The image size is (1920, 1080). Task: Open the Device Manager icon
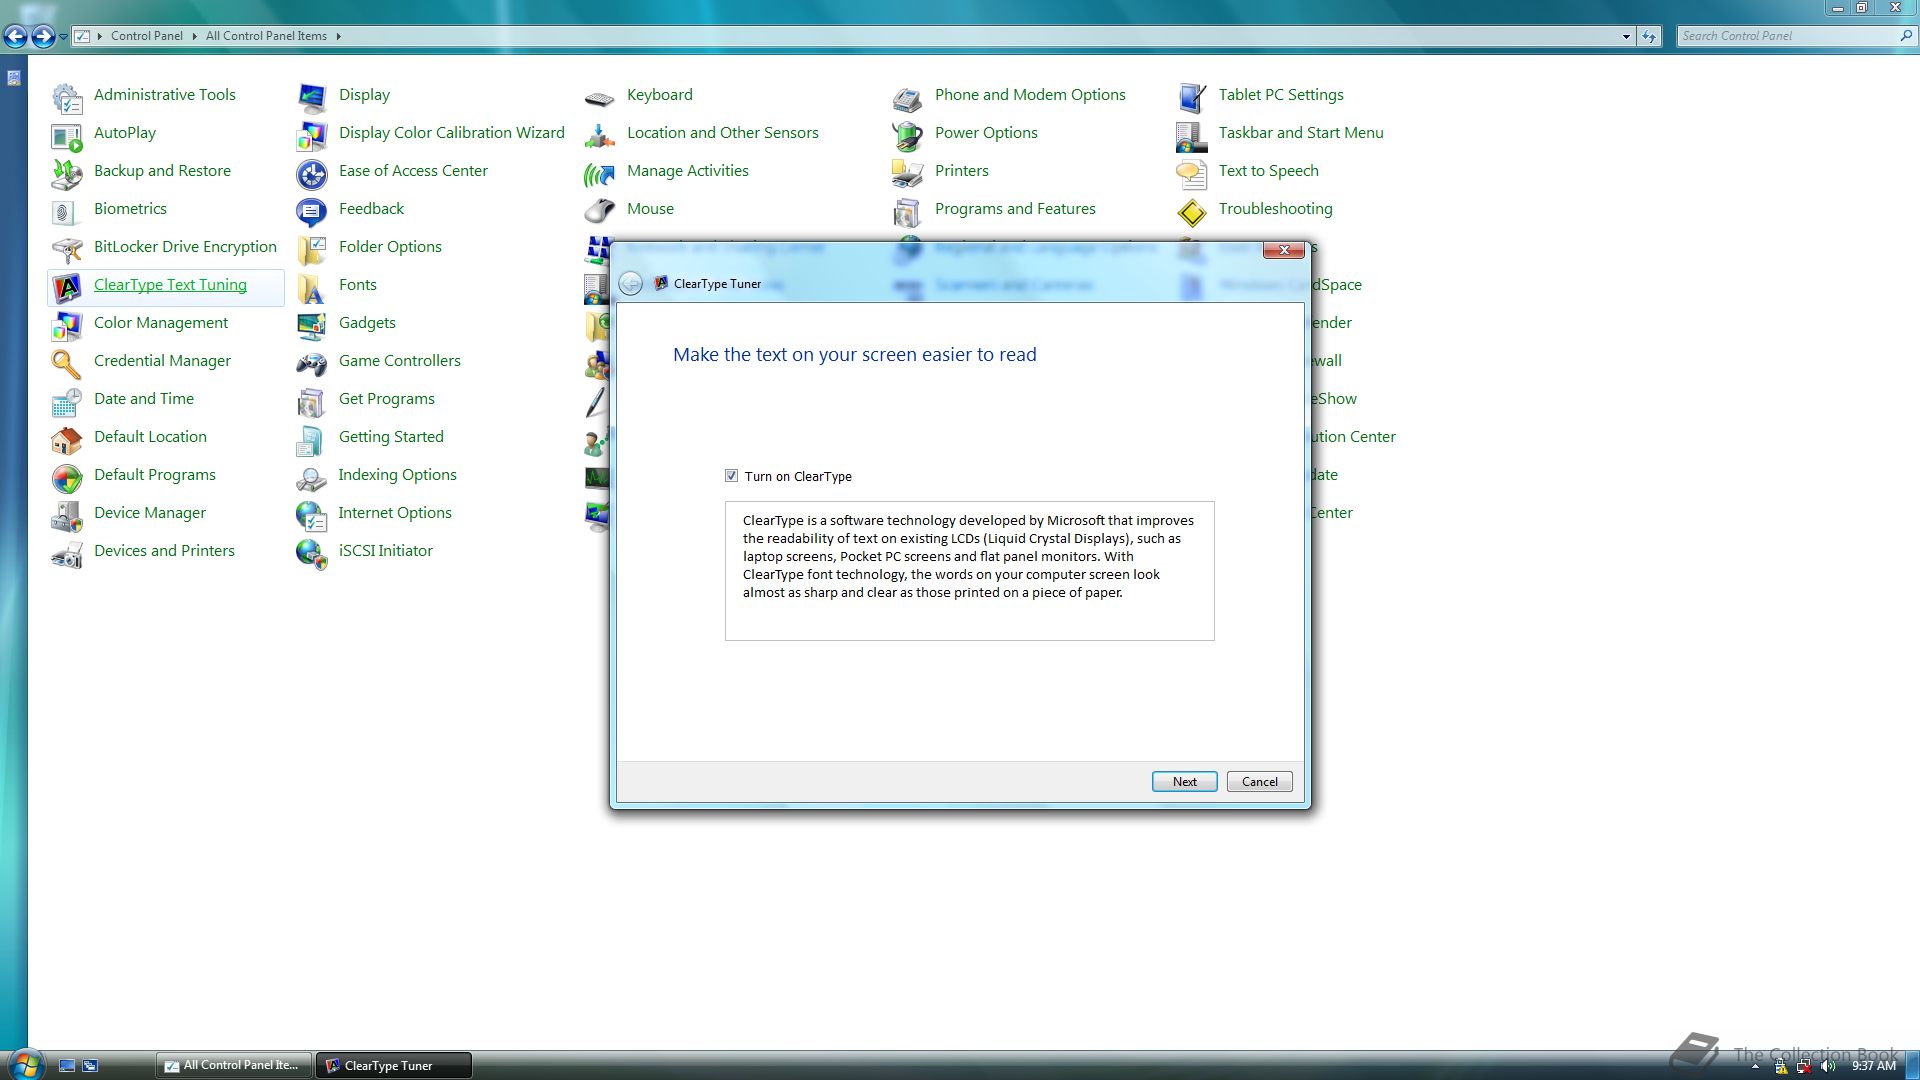coord(67,516)
